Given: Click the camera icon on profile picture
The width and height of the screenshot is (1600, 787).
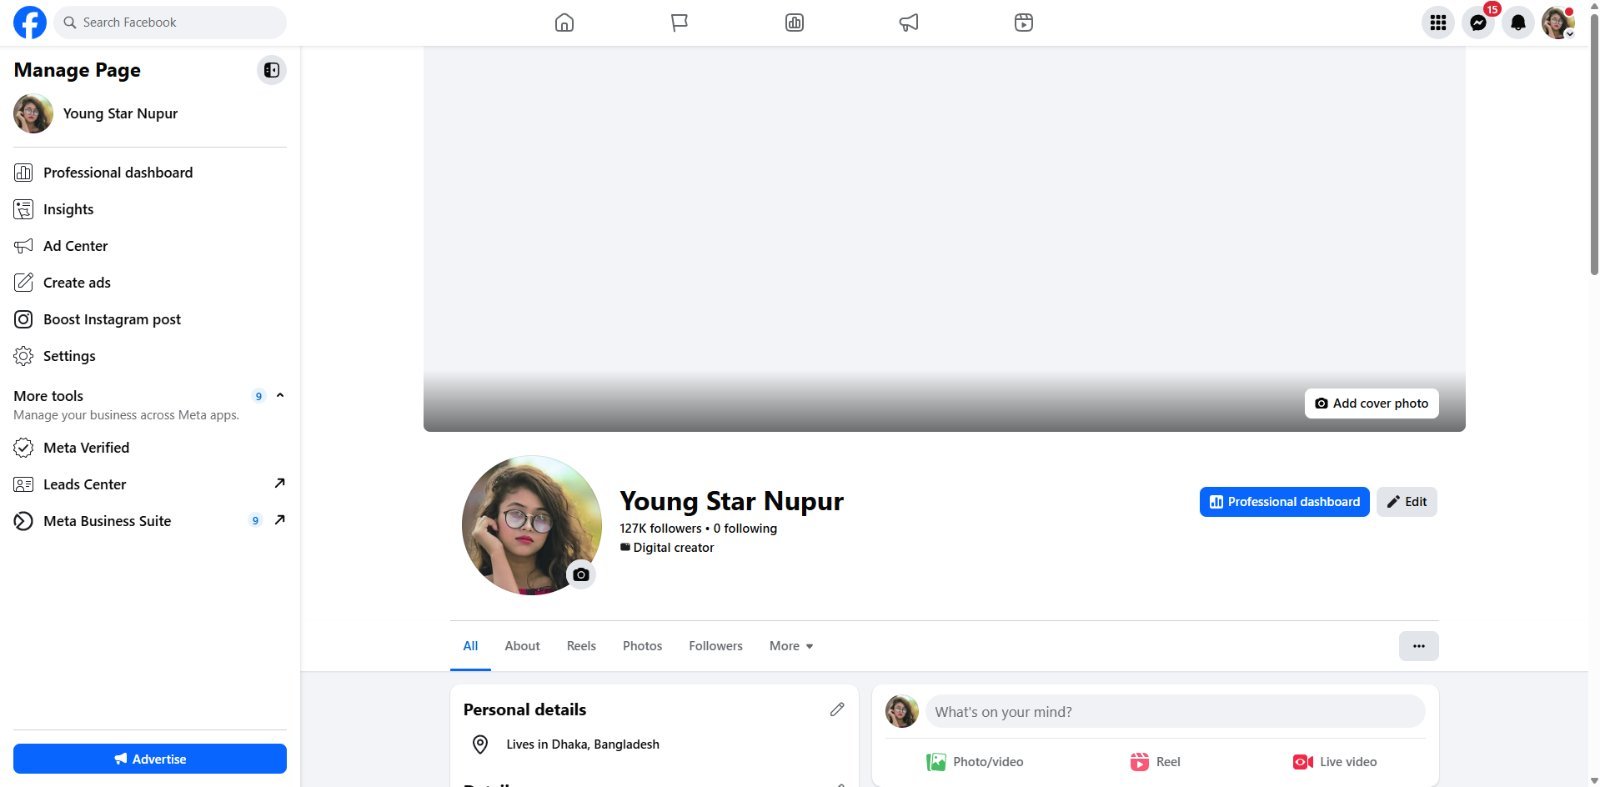Looking at the screenshot, I should click(581, 574).
